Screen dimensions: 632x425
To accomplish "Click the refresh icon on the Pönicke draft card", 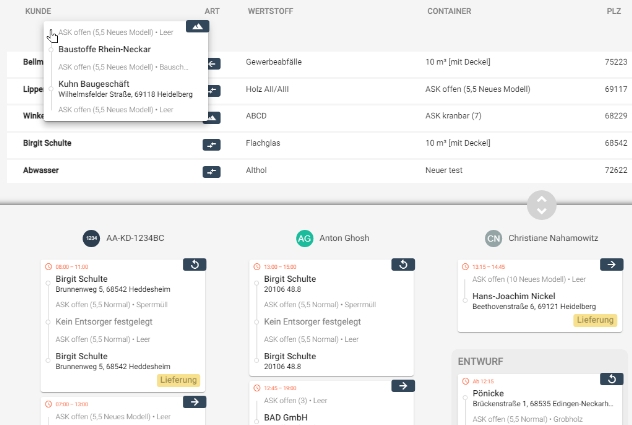I will click(611, 379).
